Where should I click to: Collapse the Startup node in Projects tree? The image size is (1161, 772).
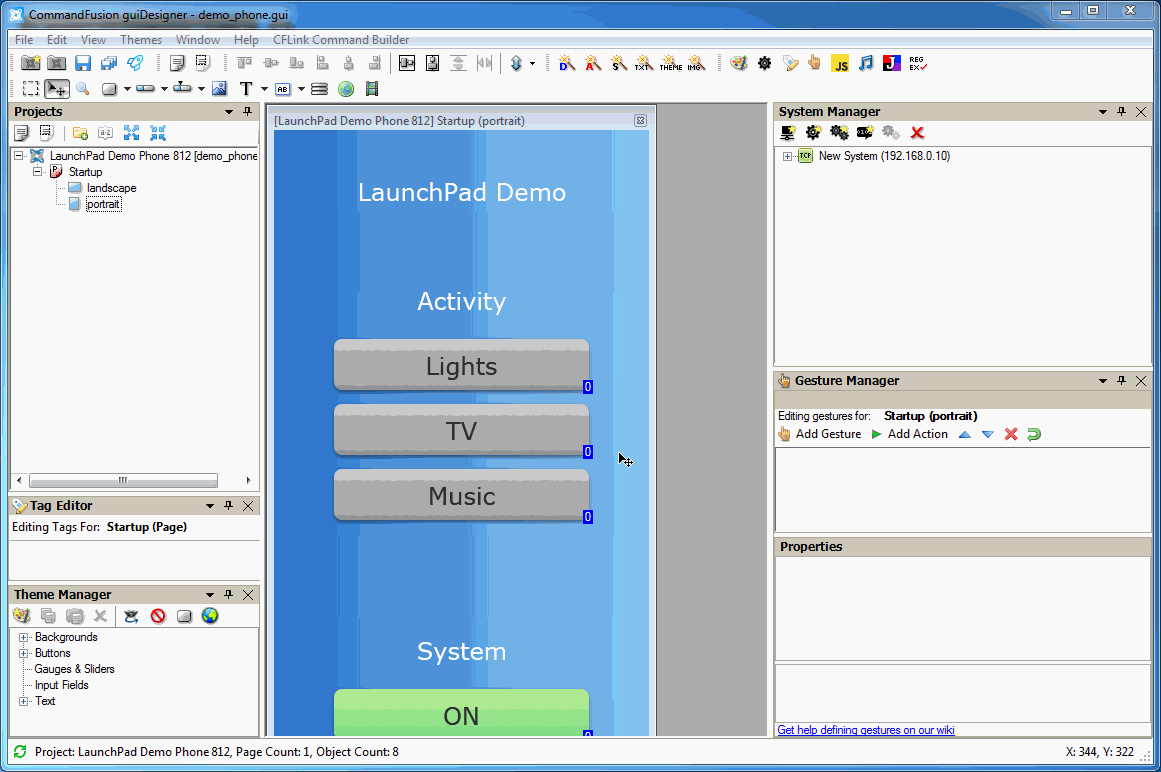pos(37,171)
